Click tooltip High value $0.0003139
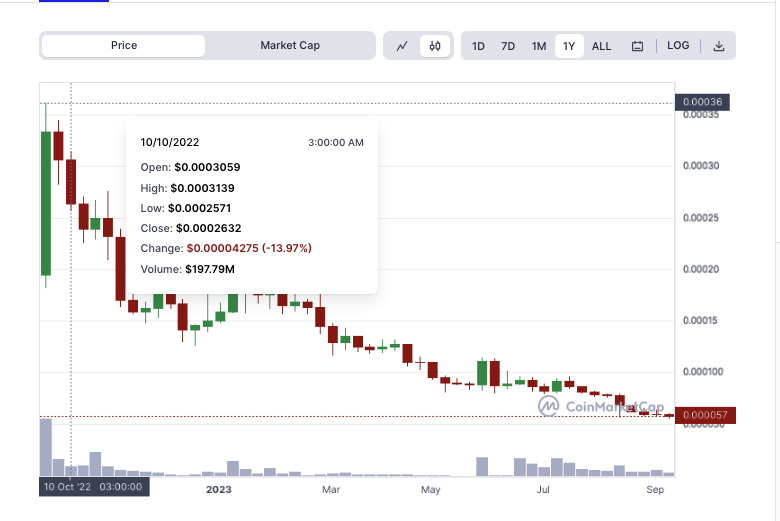Viewport: 780px width, 521px height. pos(202,188)
